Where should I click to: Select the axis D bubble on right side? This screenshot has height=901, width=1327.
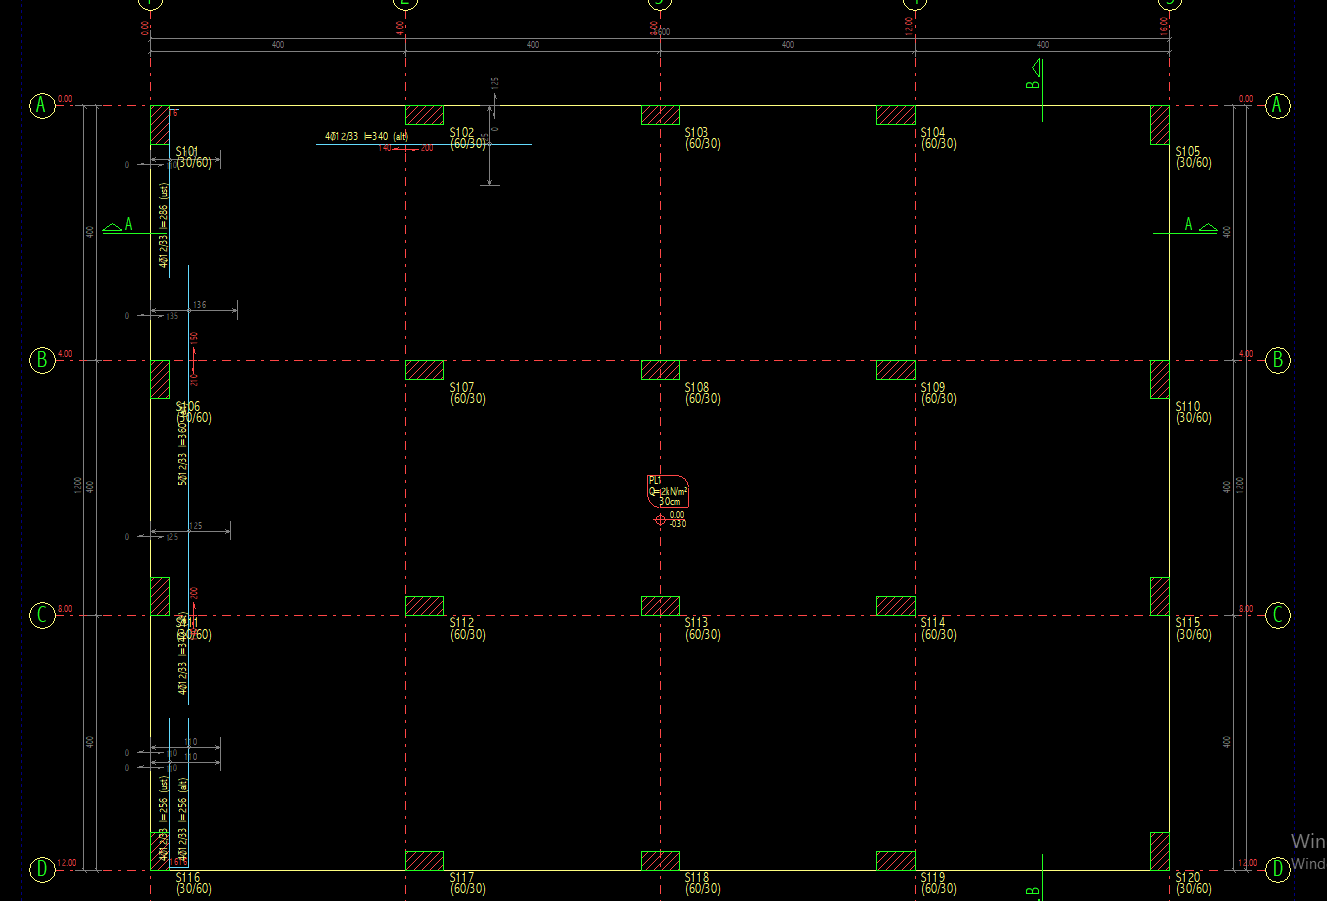[1277, 870]
